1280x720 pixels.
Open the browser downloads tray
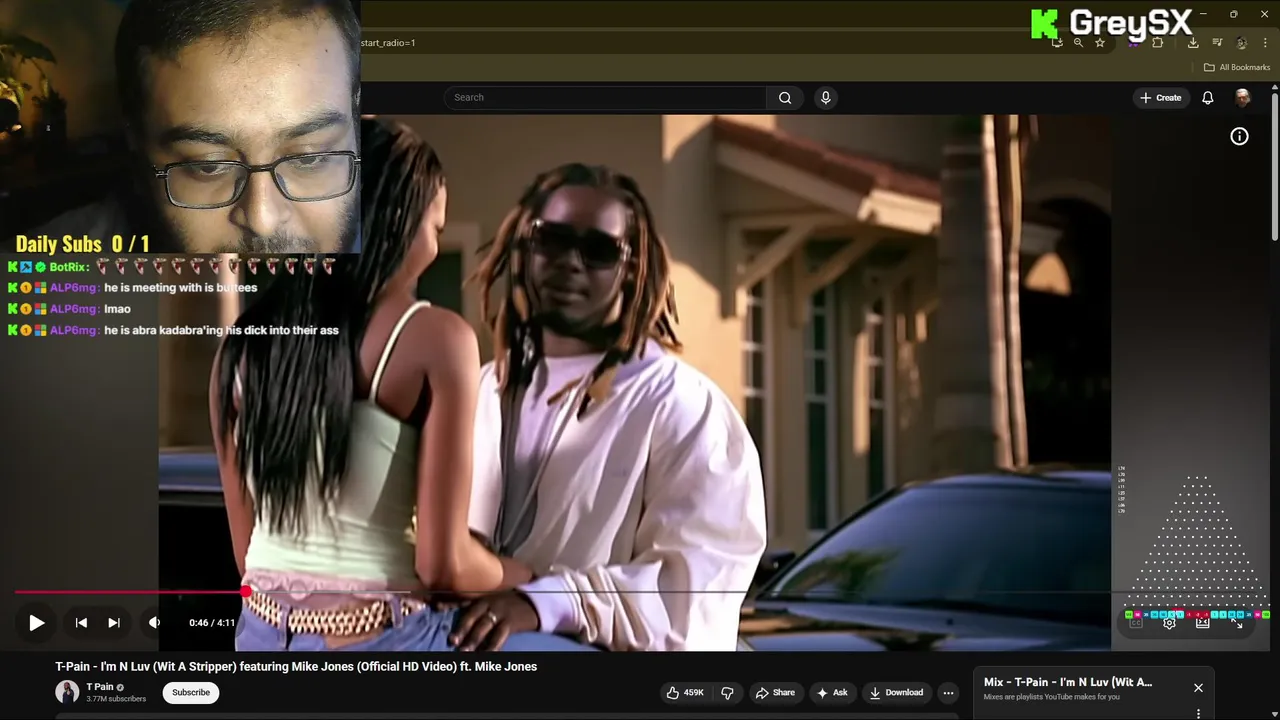(x=1193, y=43)
